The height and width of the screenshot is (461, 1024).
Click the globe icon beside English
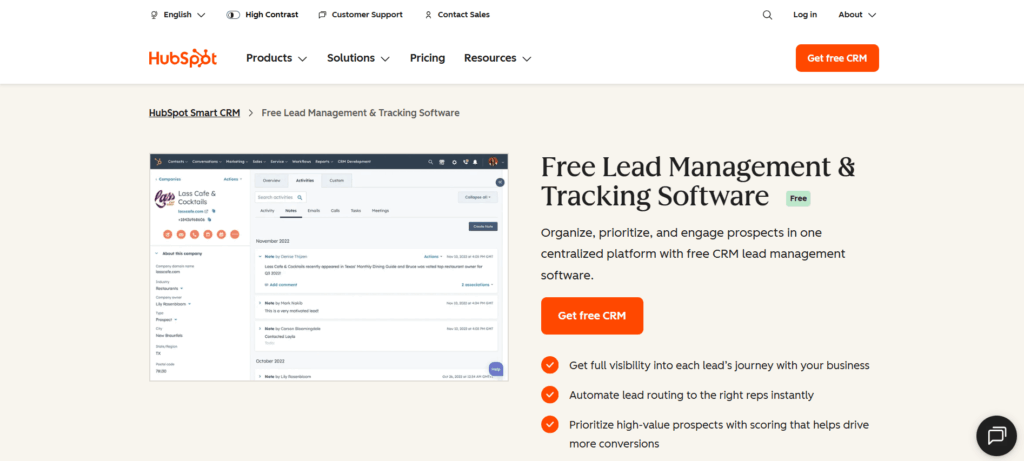154,14
